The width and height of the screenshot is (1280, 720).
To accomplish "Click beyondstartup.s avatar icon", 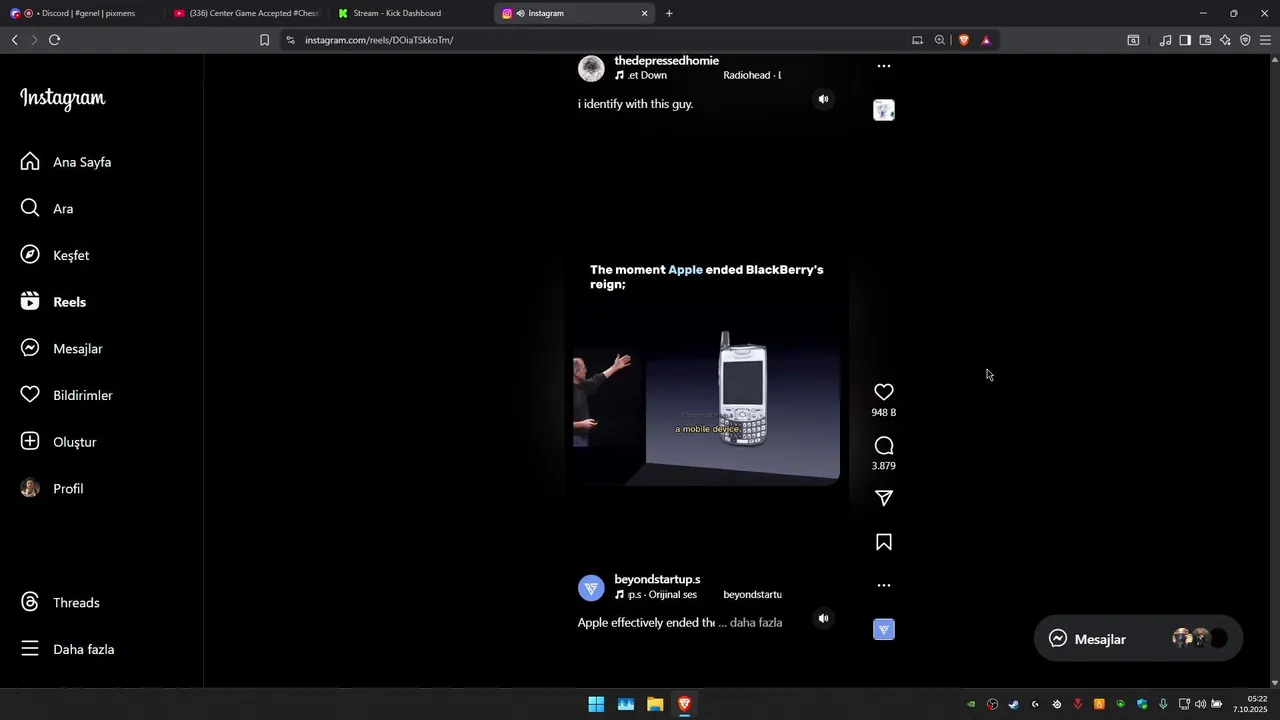I will click(x=591, y=588).
